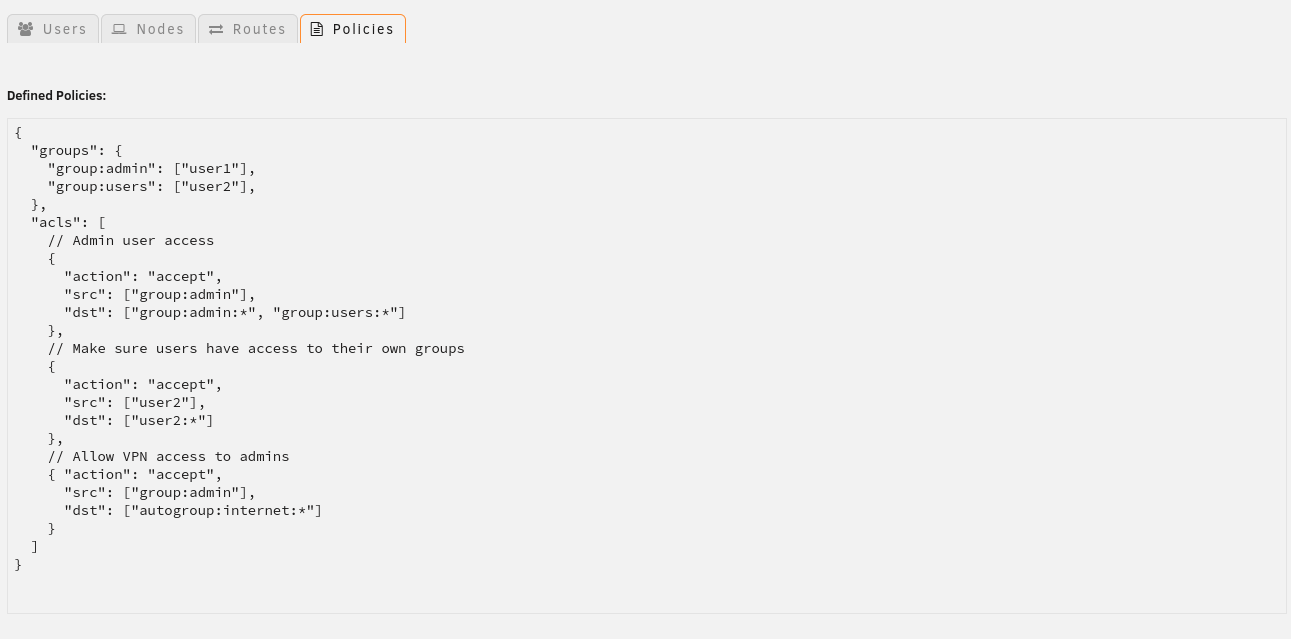Click empty area below the closing brace
1291x639 pixels.
(646, 592)
